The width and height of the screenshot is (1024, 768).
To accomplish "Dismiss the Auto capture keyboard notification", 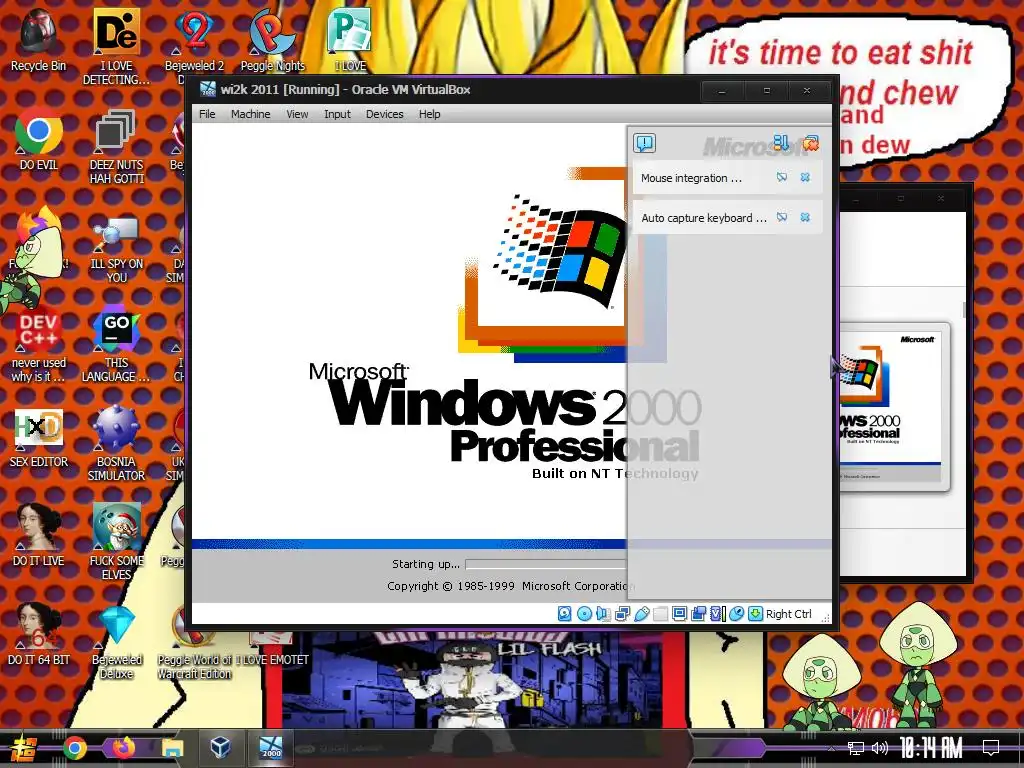I will click(805, 217).
